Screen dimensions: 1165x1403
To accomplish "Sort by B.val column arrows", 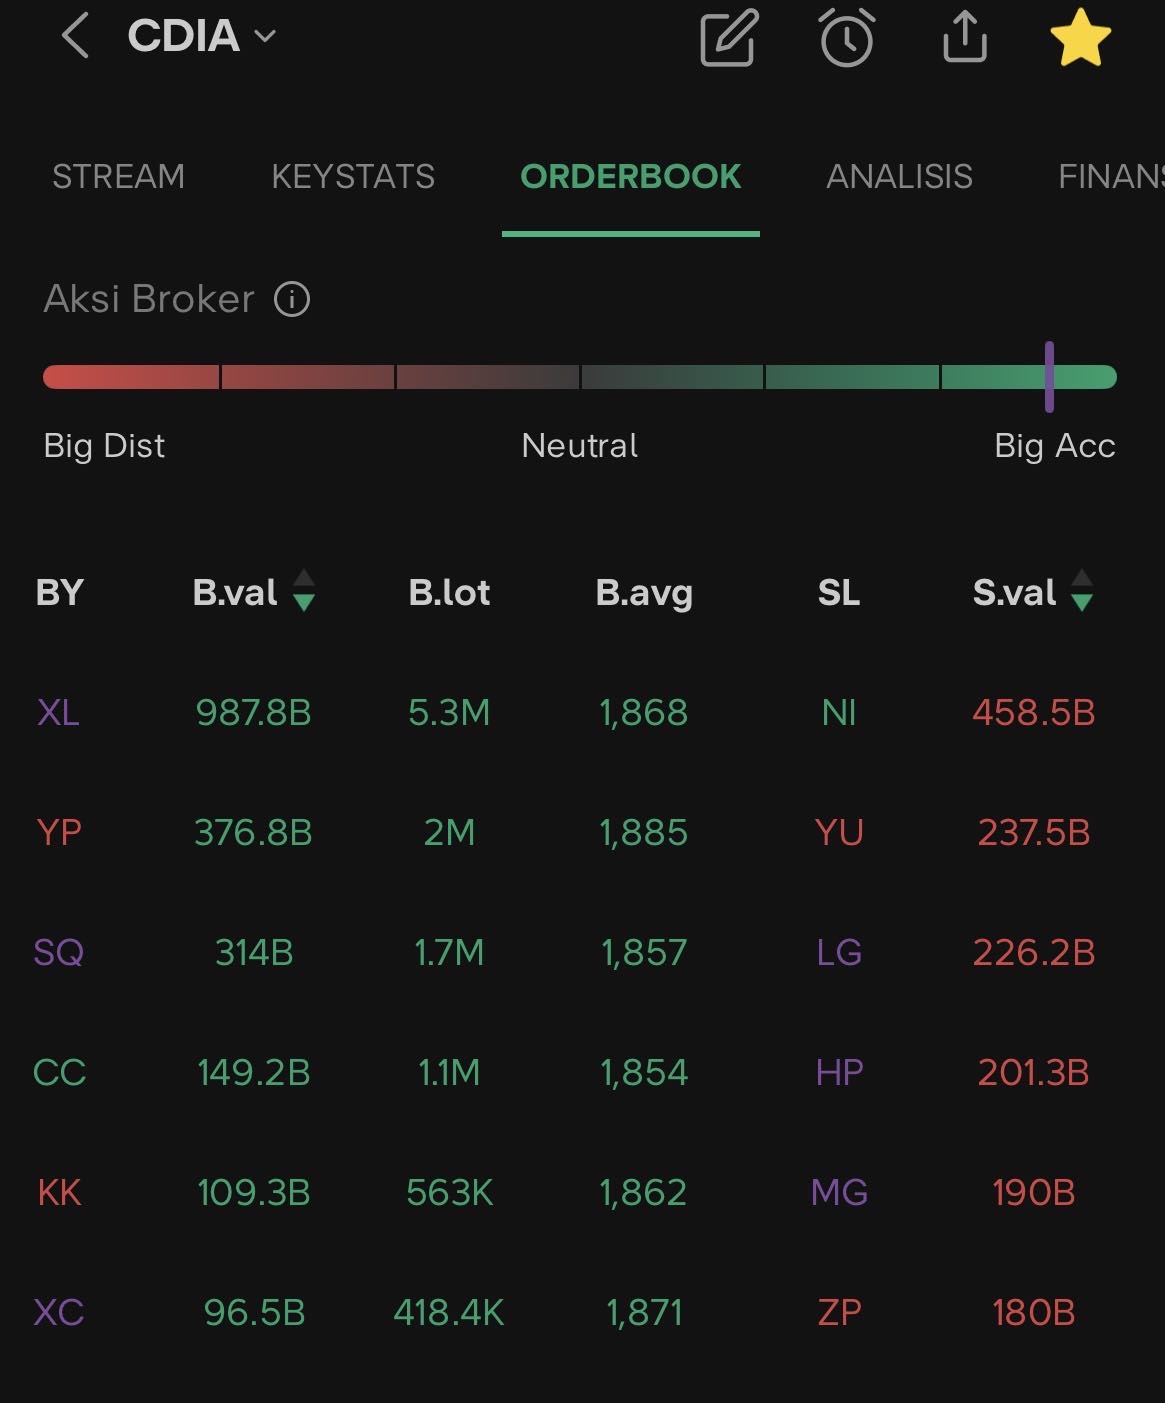I will click(x=304, y=591).
